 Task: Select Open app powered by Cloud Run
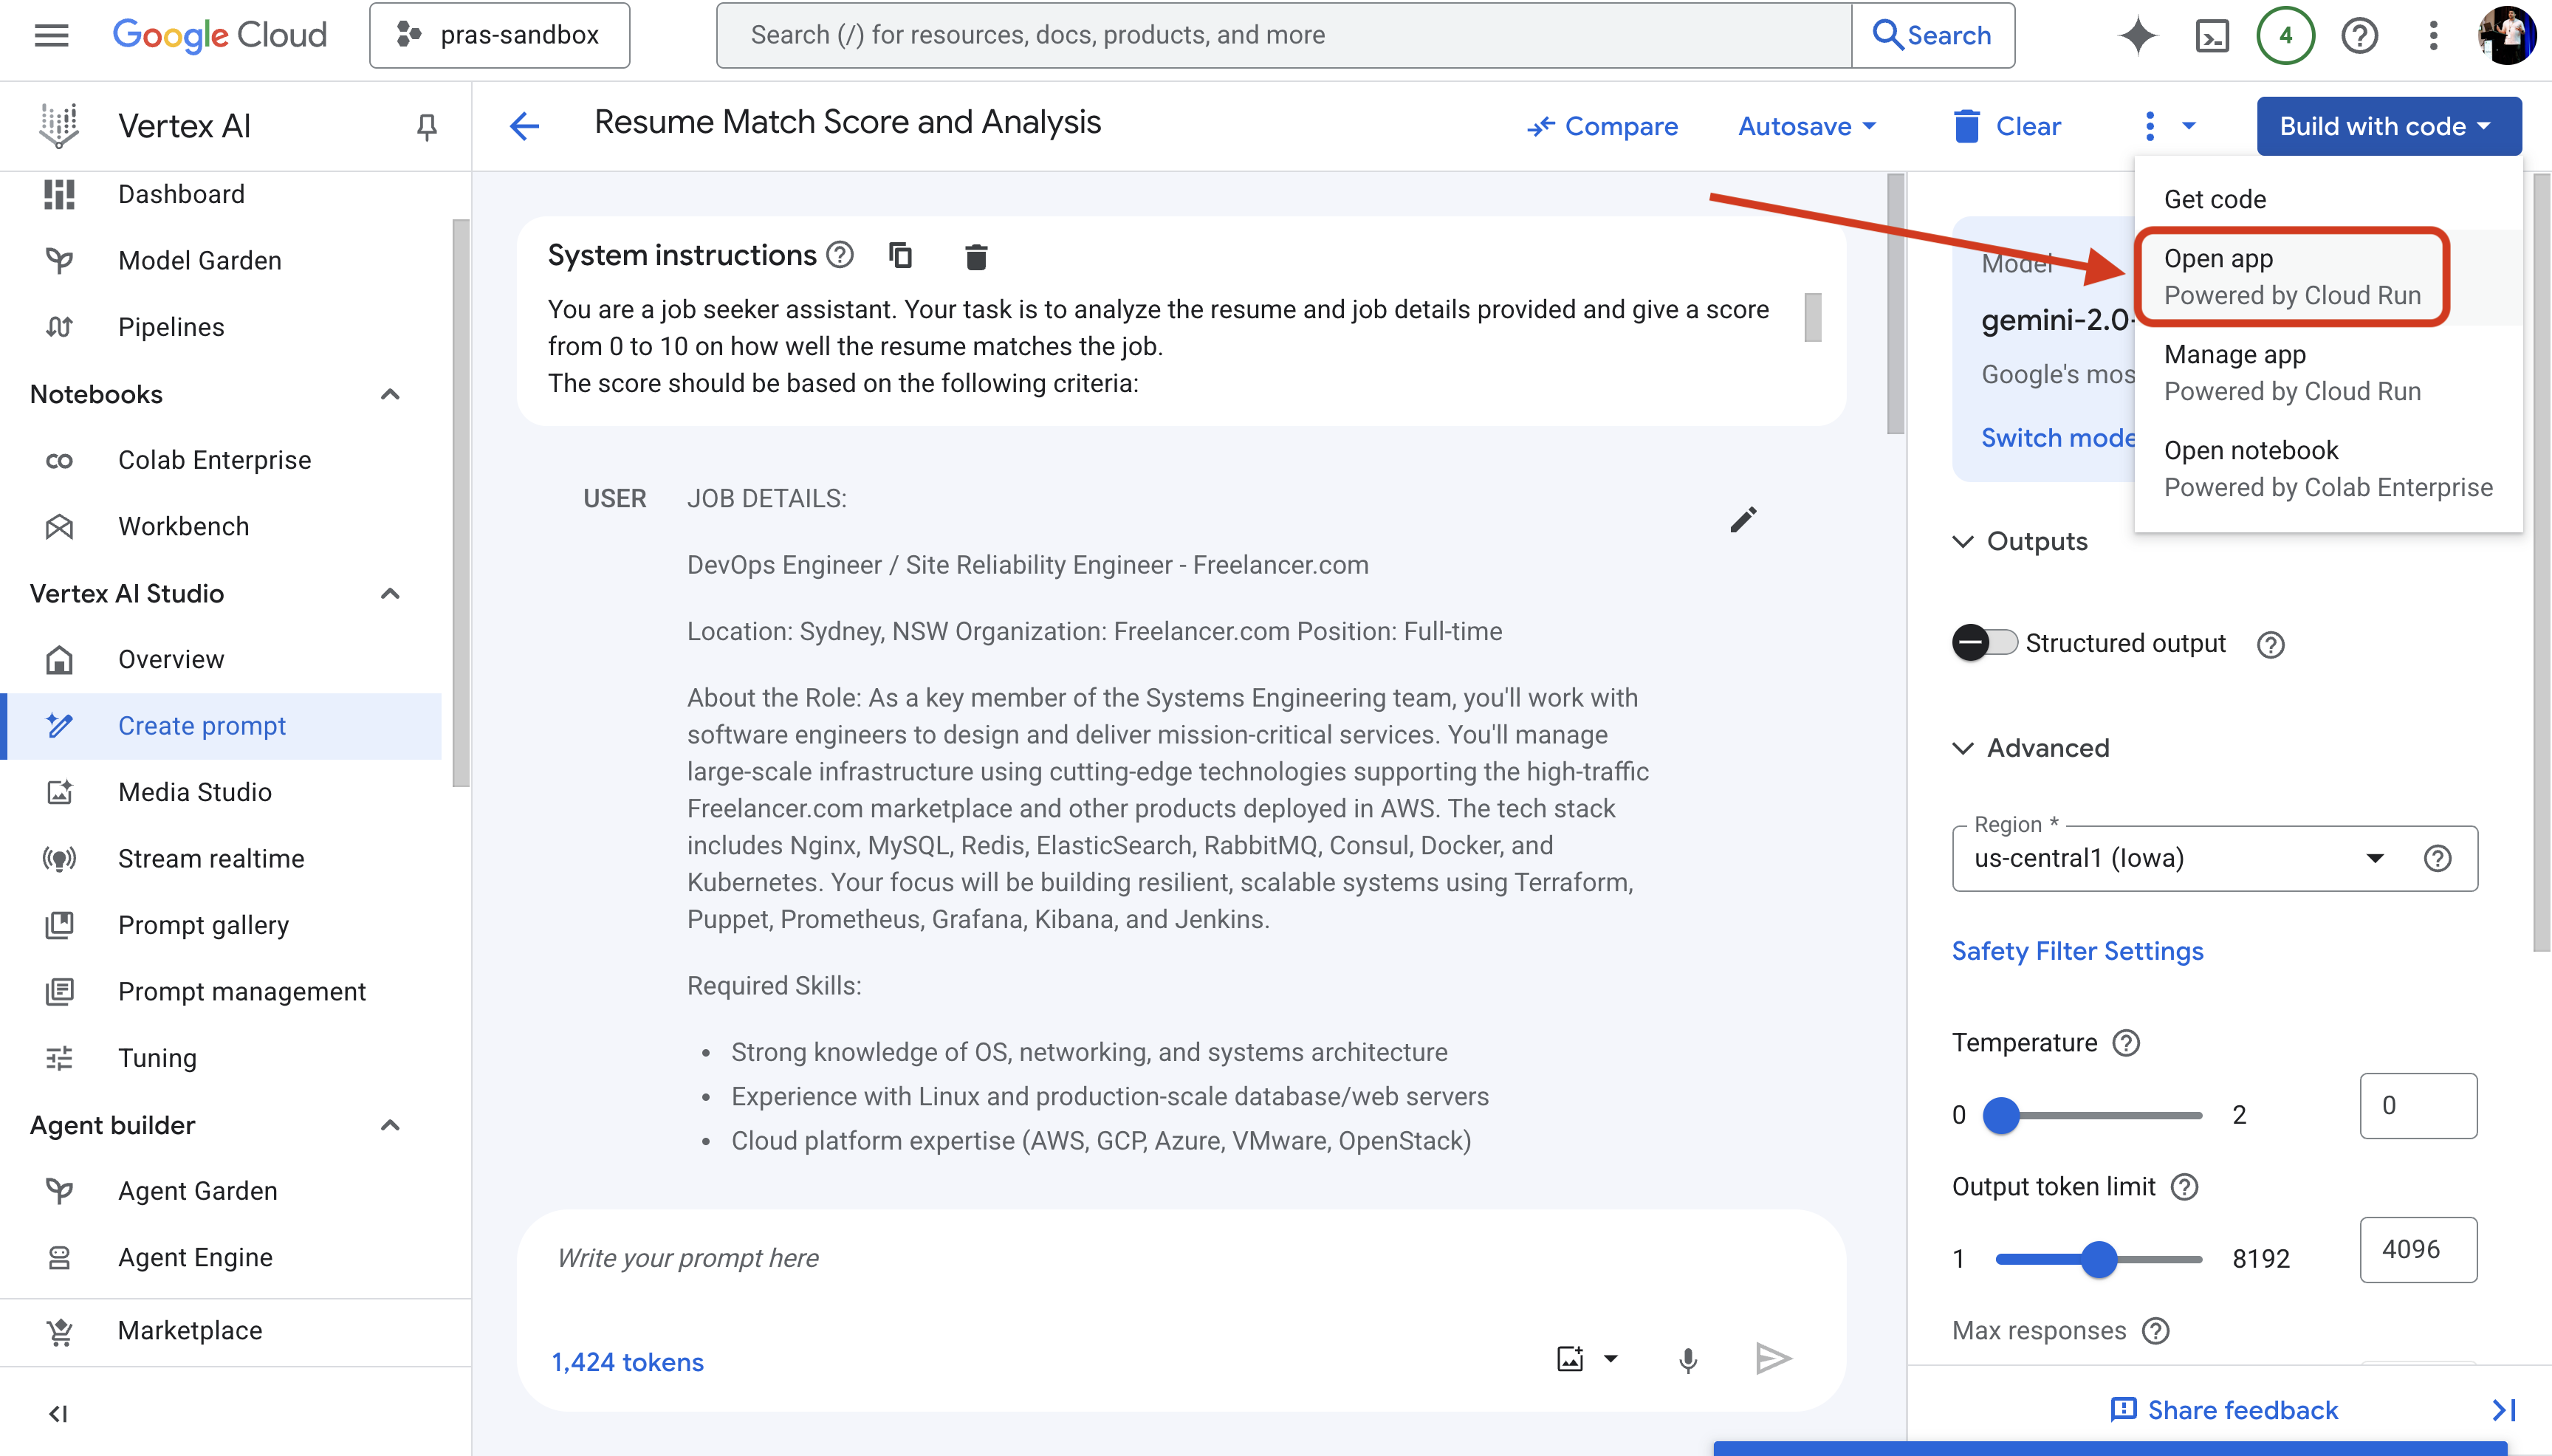tap(2328, 276)
